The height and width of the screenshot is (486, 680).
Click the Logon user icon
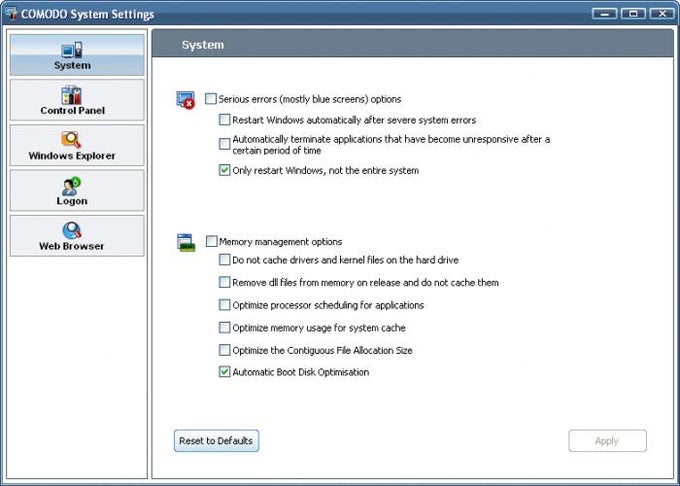[71, 186]
